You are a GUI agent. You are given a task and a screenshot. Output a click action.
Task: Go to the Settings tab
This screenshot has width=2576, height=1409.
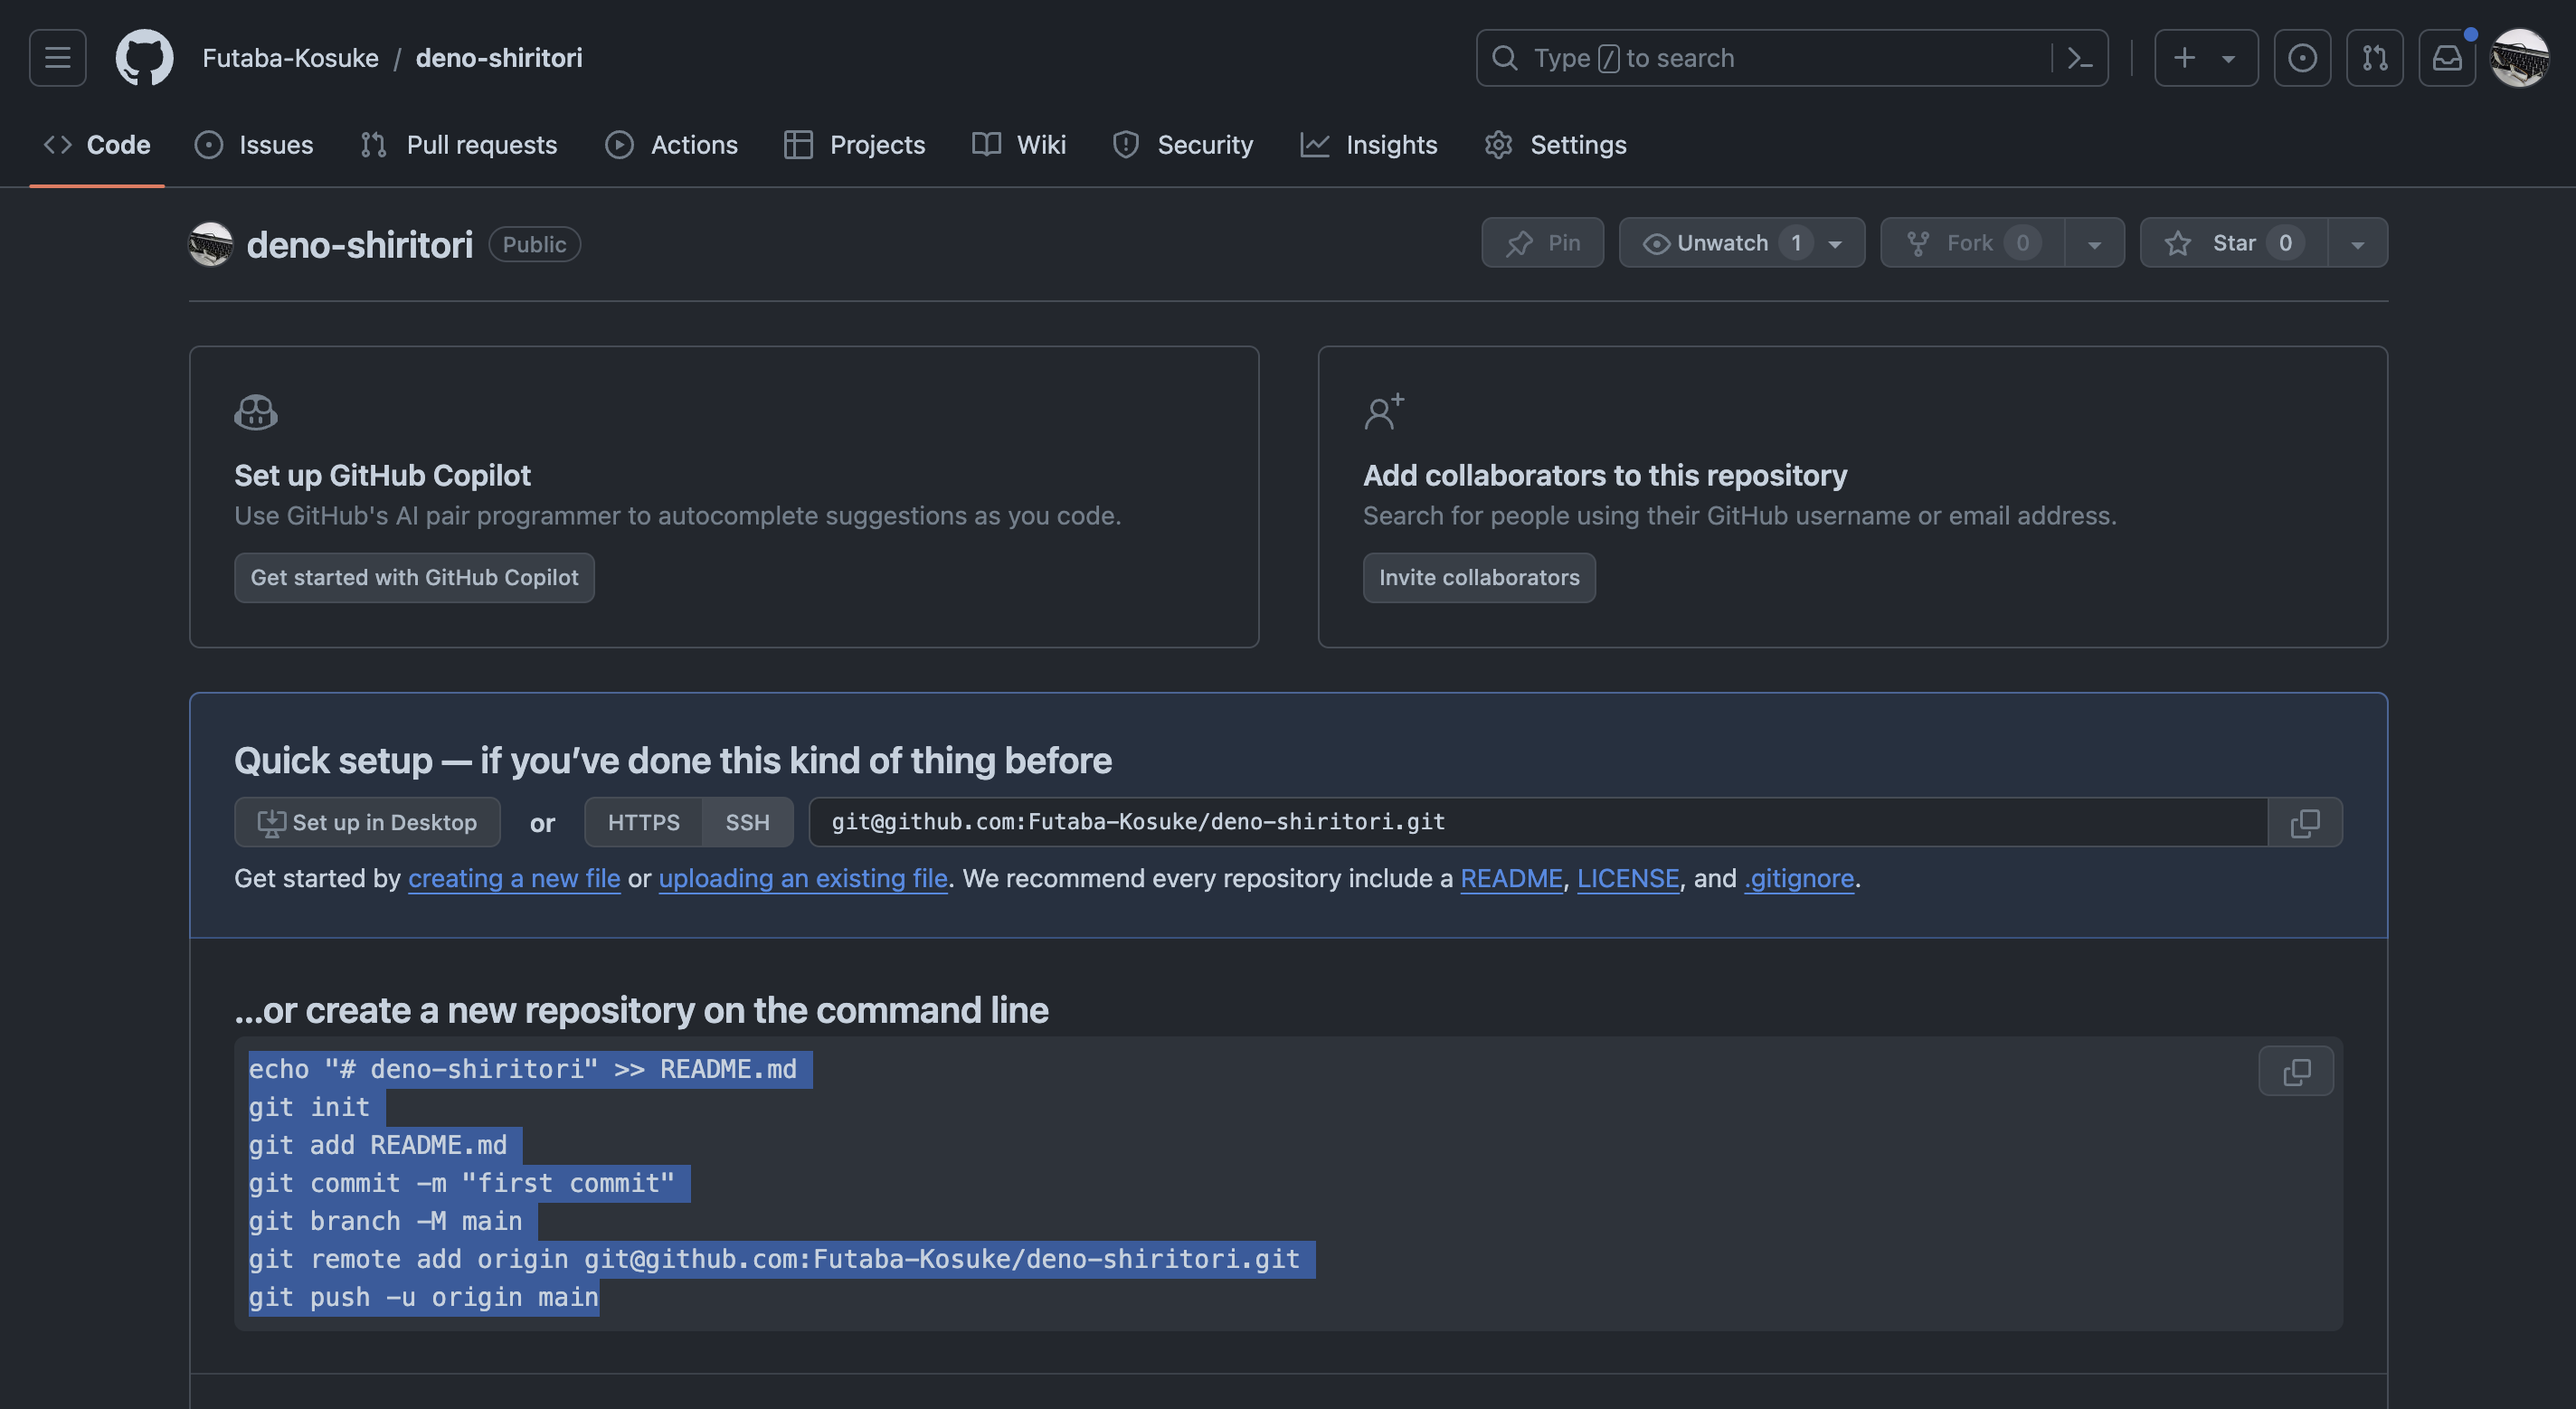click(1555, 145)
